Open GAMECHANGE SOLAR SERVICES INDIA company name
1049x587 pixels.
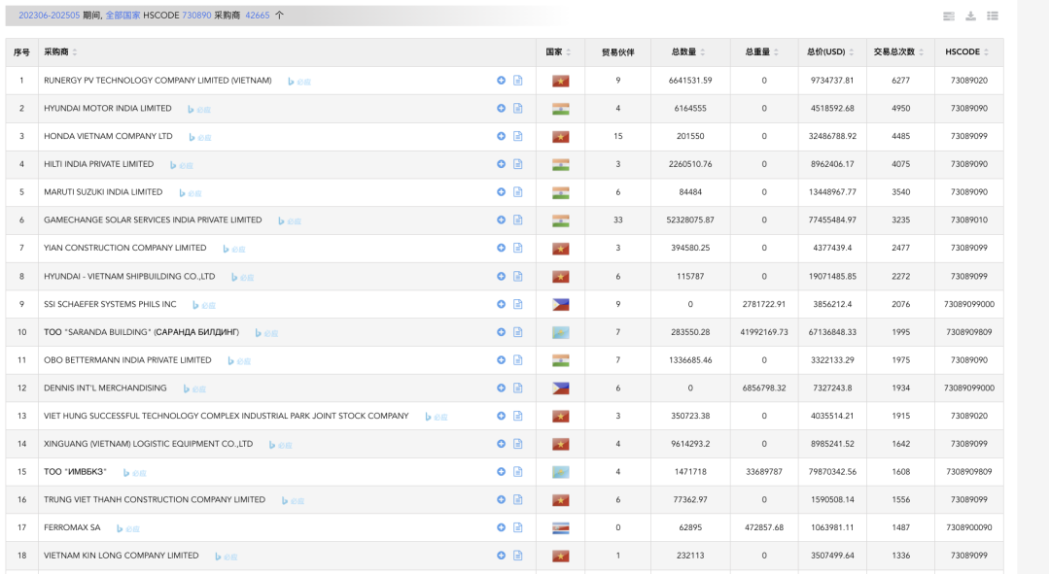click(153, 220)
